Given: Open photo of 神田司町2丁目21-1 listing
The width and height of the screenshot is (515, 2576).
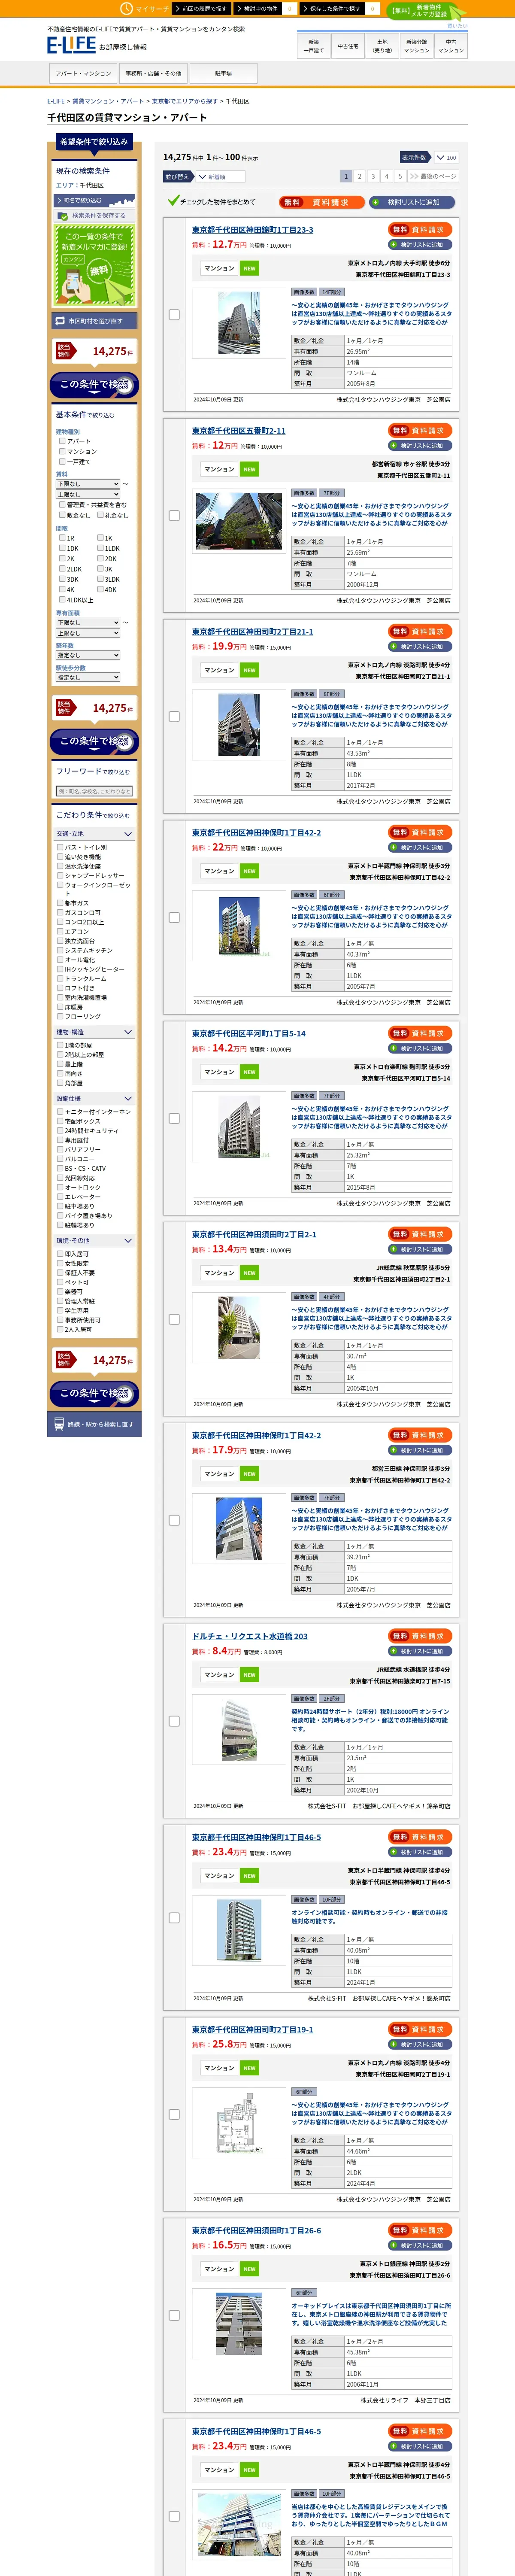Looking at the screenshot, I should pyautogui.click(x=239, y=725).
